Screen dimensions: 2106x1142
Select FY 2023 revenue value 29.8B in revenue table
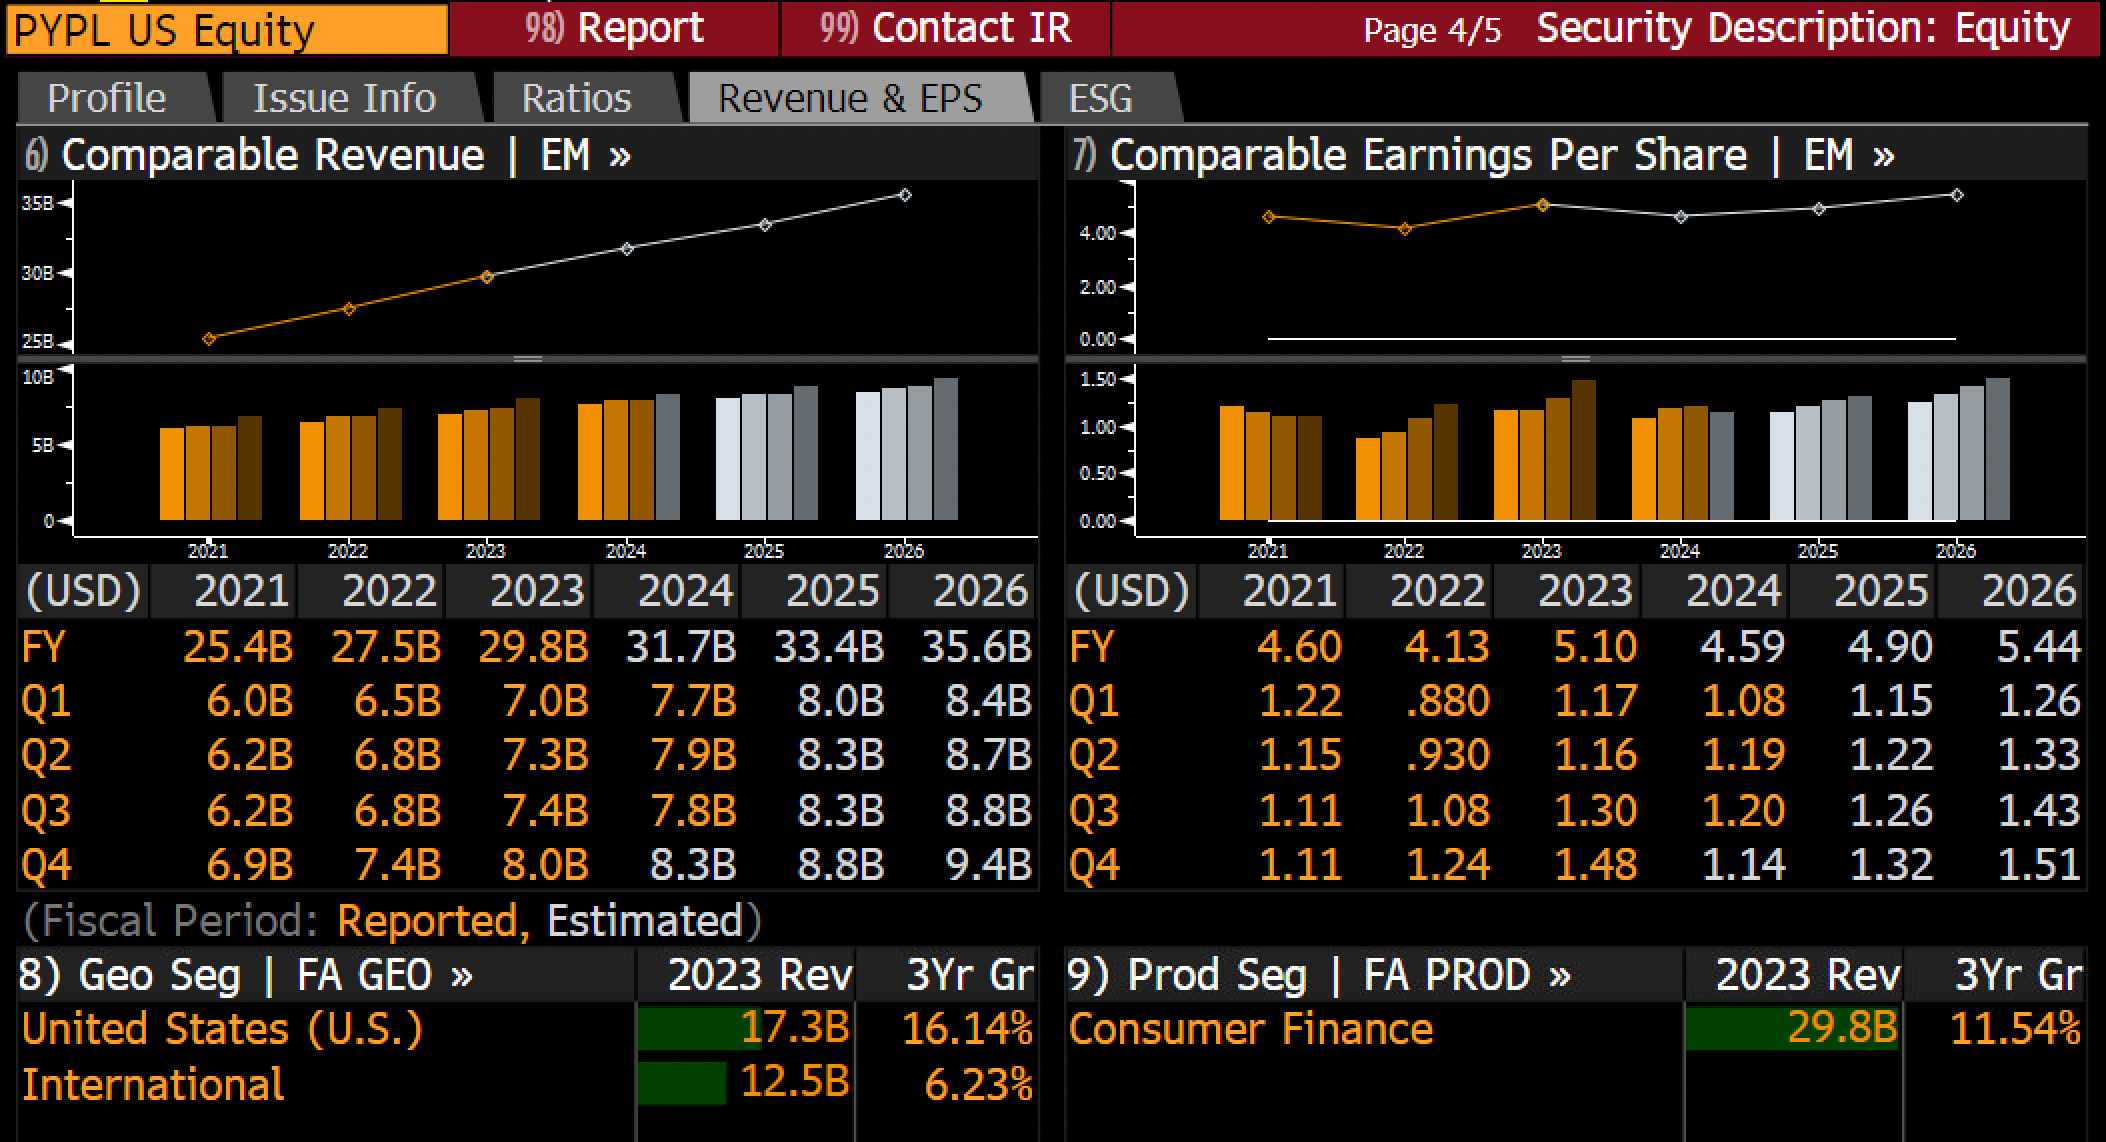click(x=534, y=647)
